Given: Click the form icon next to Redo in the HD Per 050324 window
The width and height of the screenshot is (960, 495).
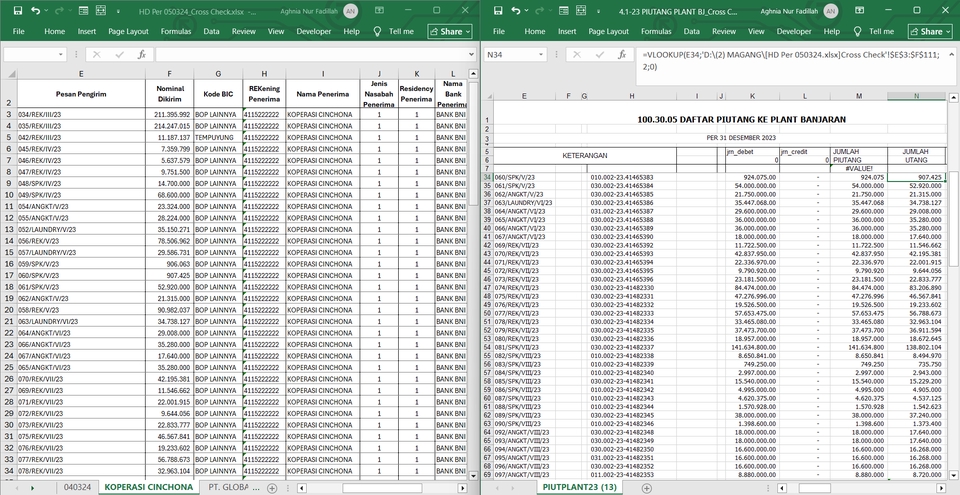Looking at the screenshot, I should pos(84,11).
